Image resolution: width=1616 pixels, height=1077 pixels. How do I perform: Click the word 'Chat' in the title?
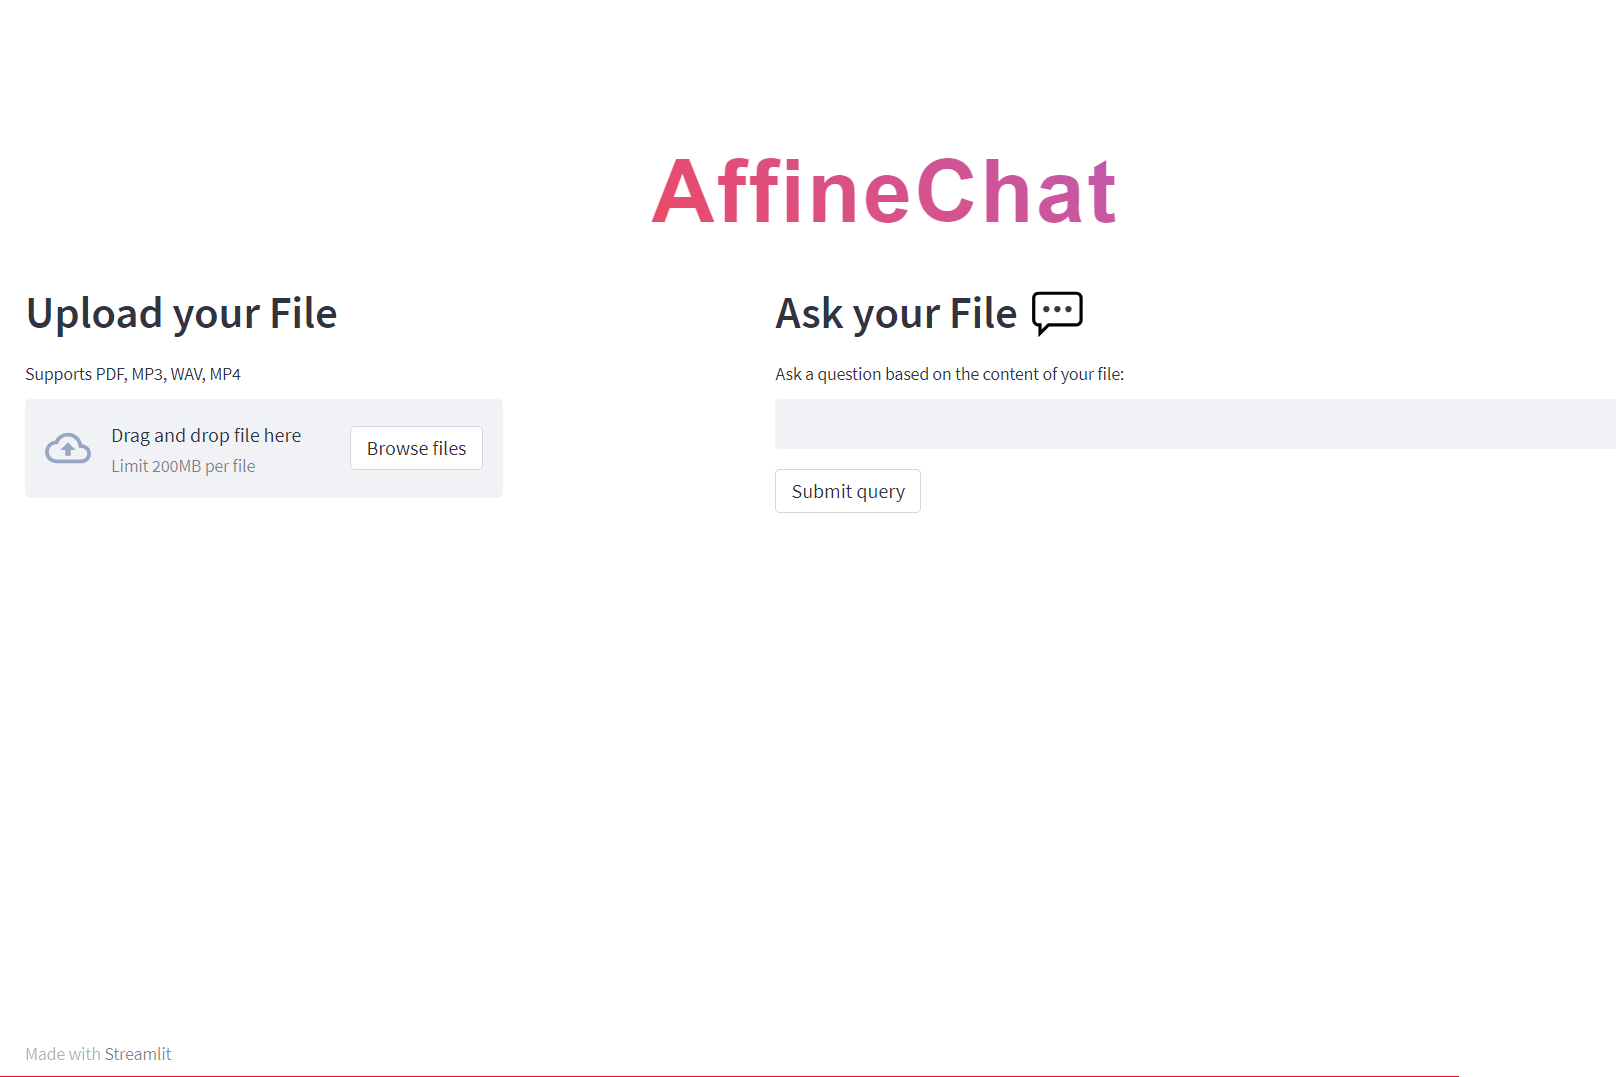pyautogui.click(x=1016, y=191)
